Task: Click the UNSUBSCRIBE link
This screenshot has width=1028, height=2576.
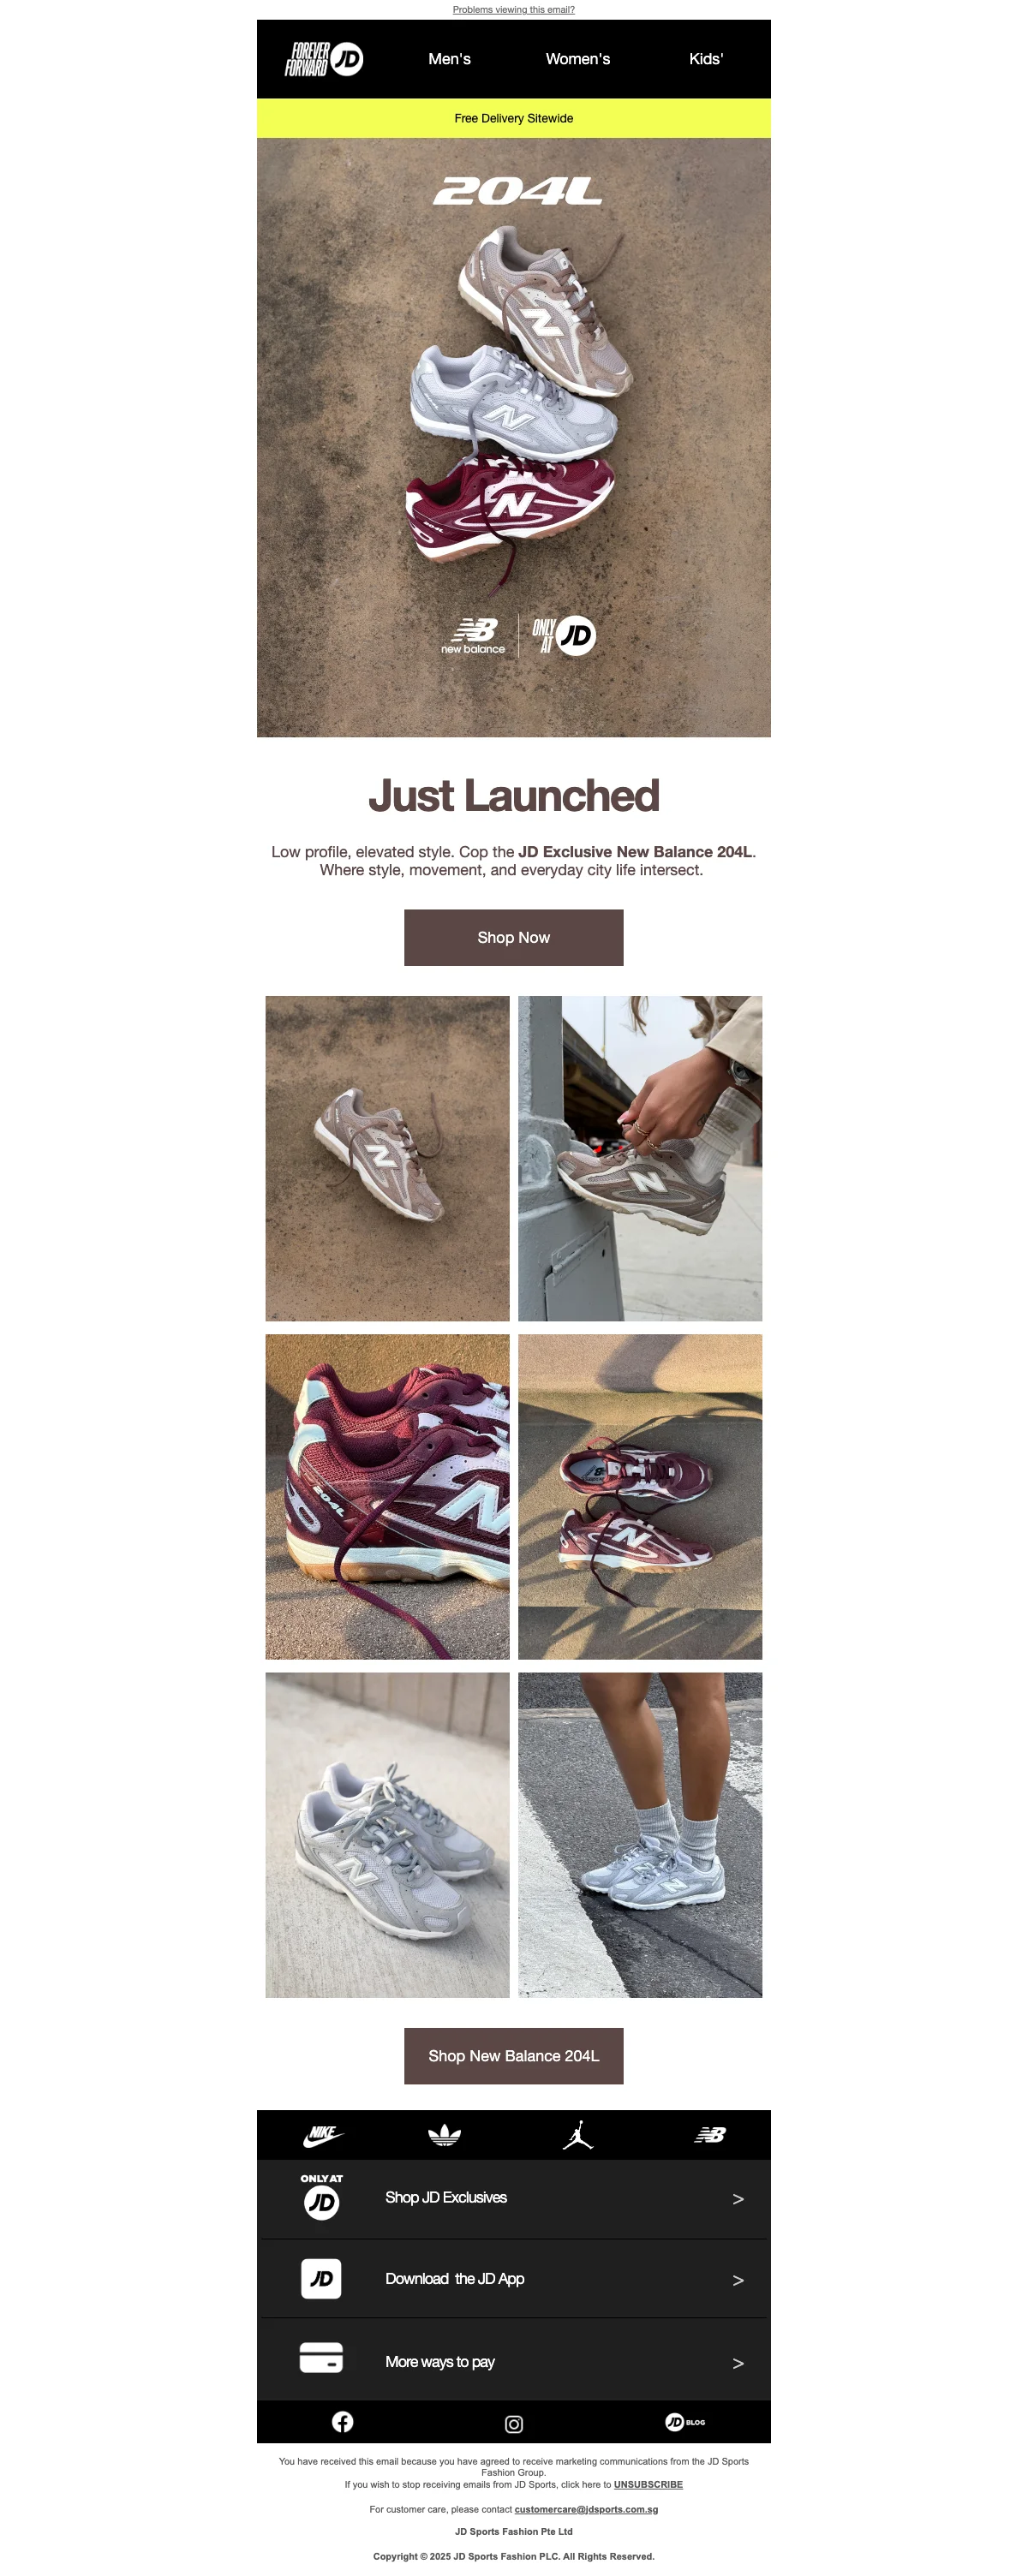Action: [648, 2484]
